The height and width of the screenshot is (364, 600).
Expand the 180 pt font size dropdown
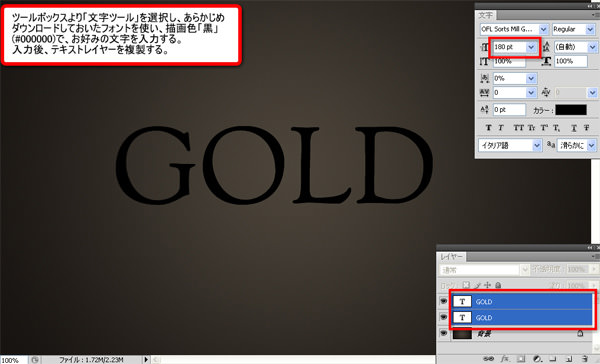[531, 47]
